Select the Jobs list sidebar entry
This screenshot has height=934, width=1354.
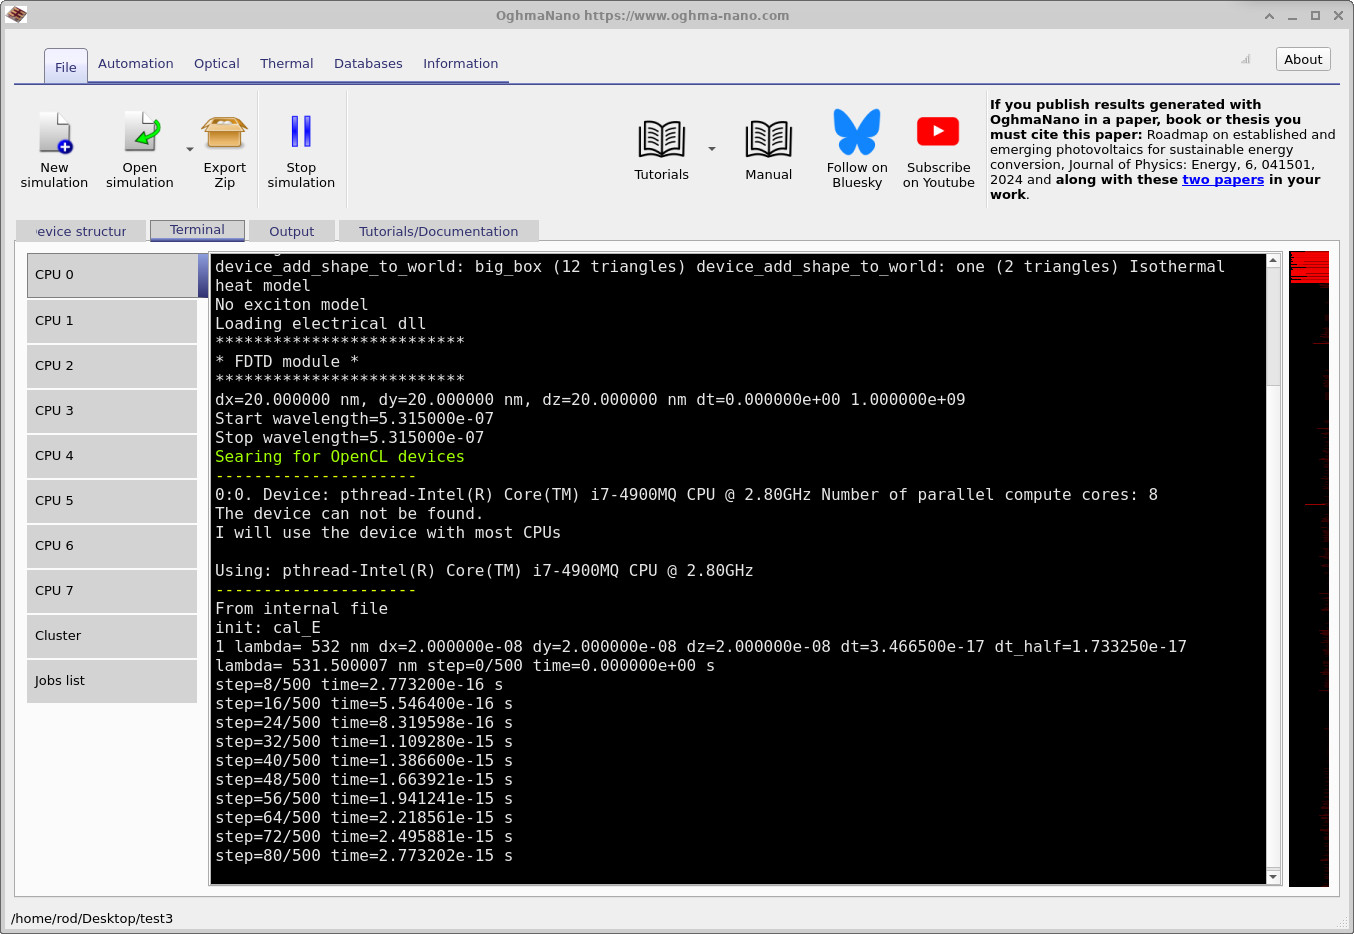pyautogui.click(x=111, y=680)
